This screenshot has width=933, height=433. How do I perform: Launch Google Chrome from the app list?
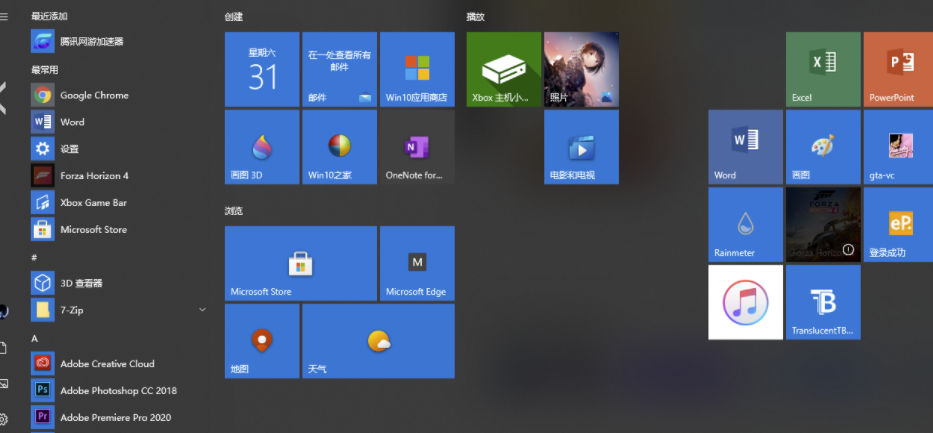119,95
